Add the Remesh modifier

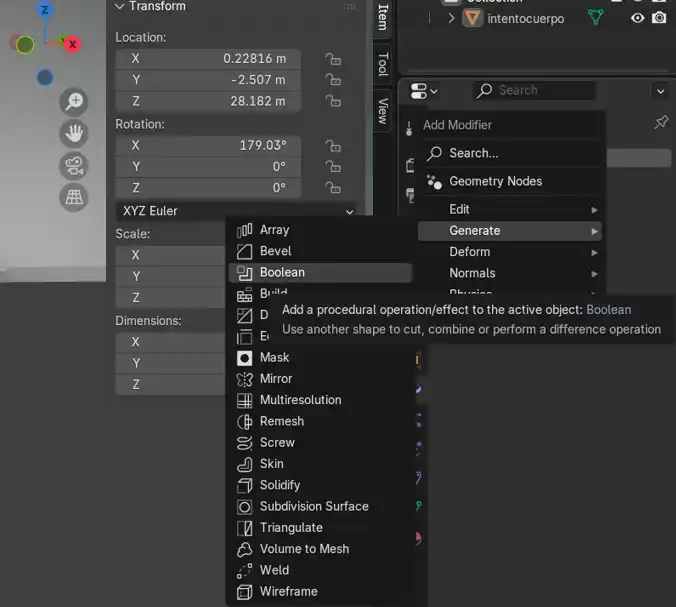click(x=320, y=421)
